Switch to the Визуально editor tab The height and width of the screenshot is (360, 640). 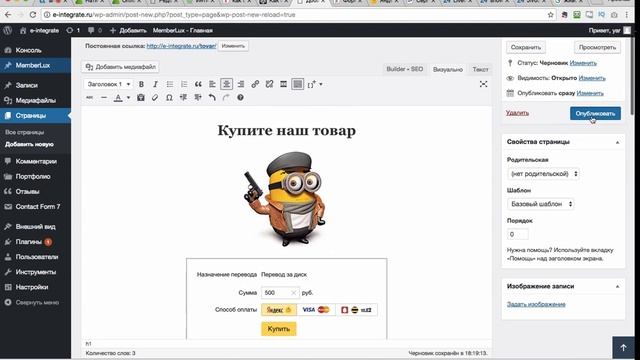coord(448,69)
